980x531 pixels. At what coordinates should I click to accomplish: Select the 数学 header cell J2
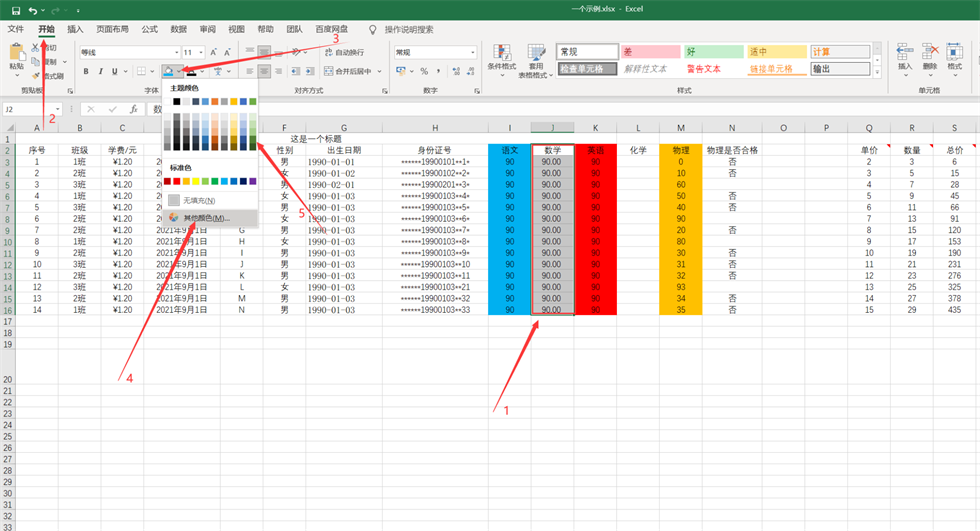point(553,151)
